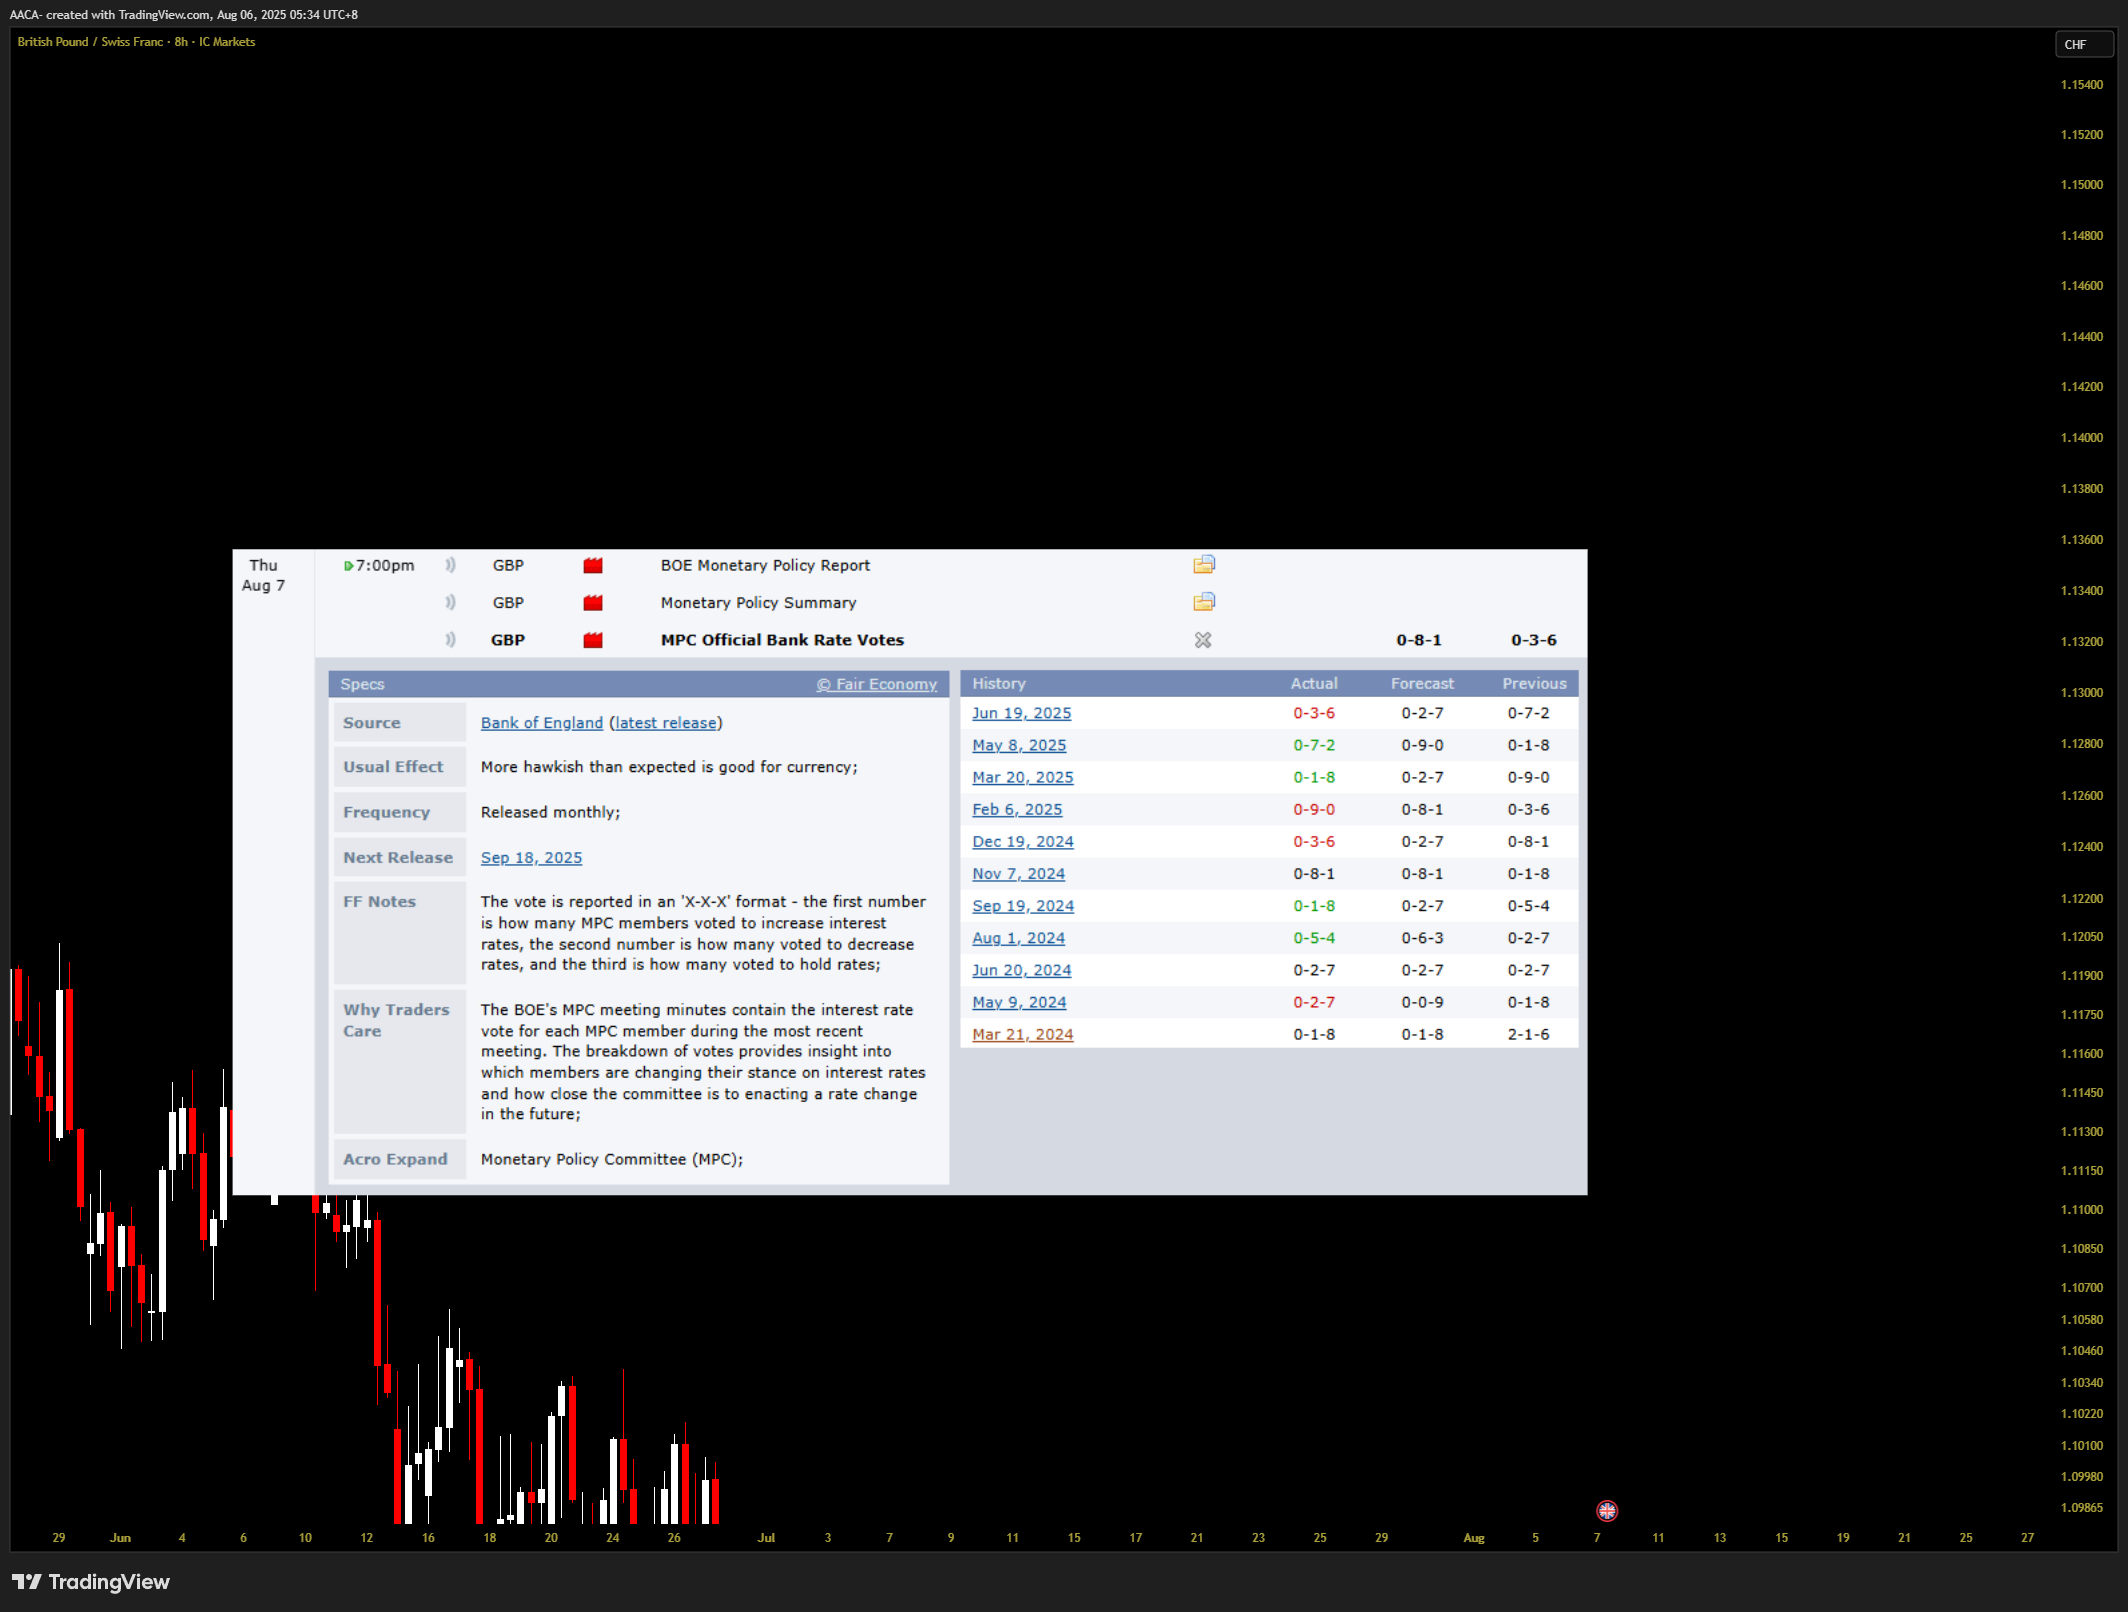Open Sep 18, 2025 next release link
Image resolution: width=2128 pixels, height=1612 pixels.
tap(531, 858)
